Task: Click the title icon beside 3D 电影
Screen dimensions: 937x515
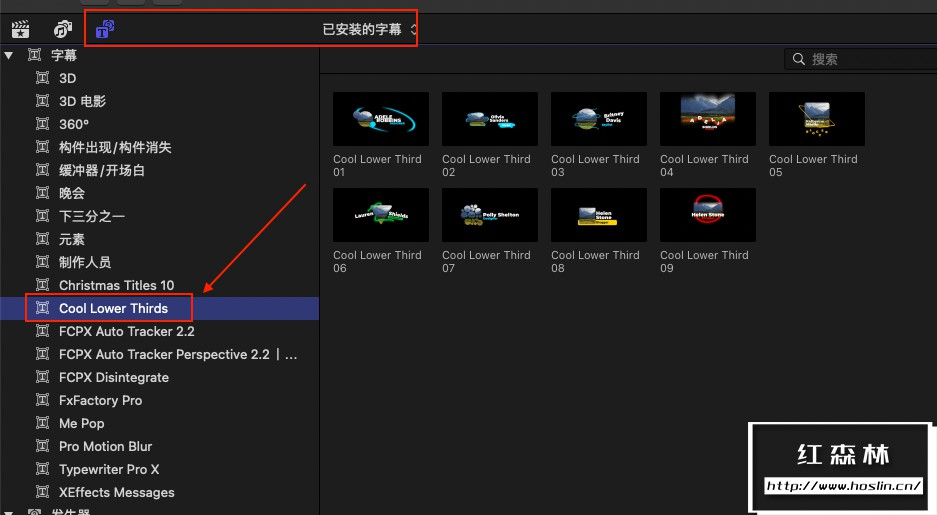Action: (x=42, y=101)
